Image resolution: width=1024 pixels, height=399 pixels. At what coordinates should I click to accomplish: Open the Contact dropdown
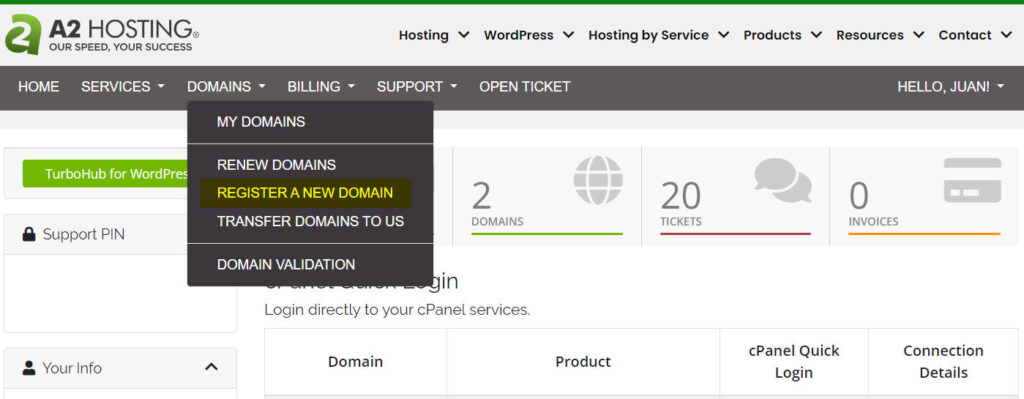[974, 35]
